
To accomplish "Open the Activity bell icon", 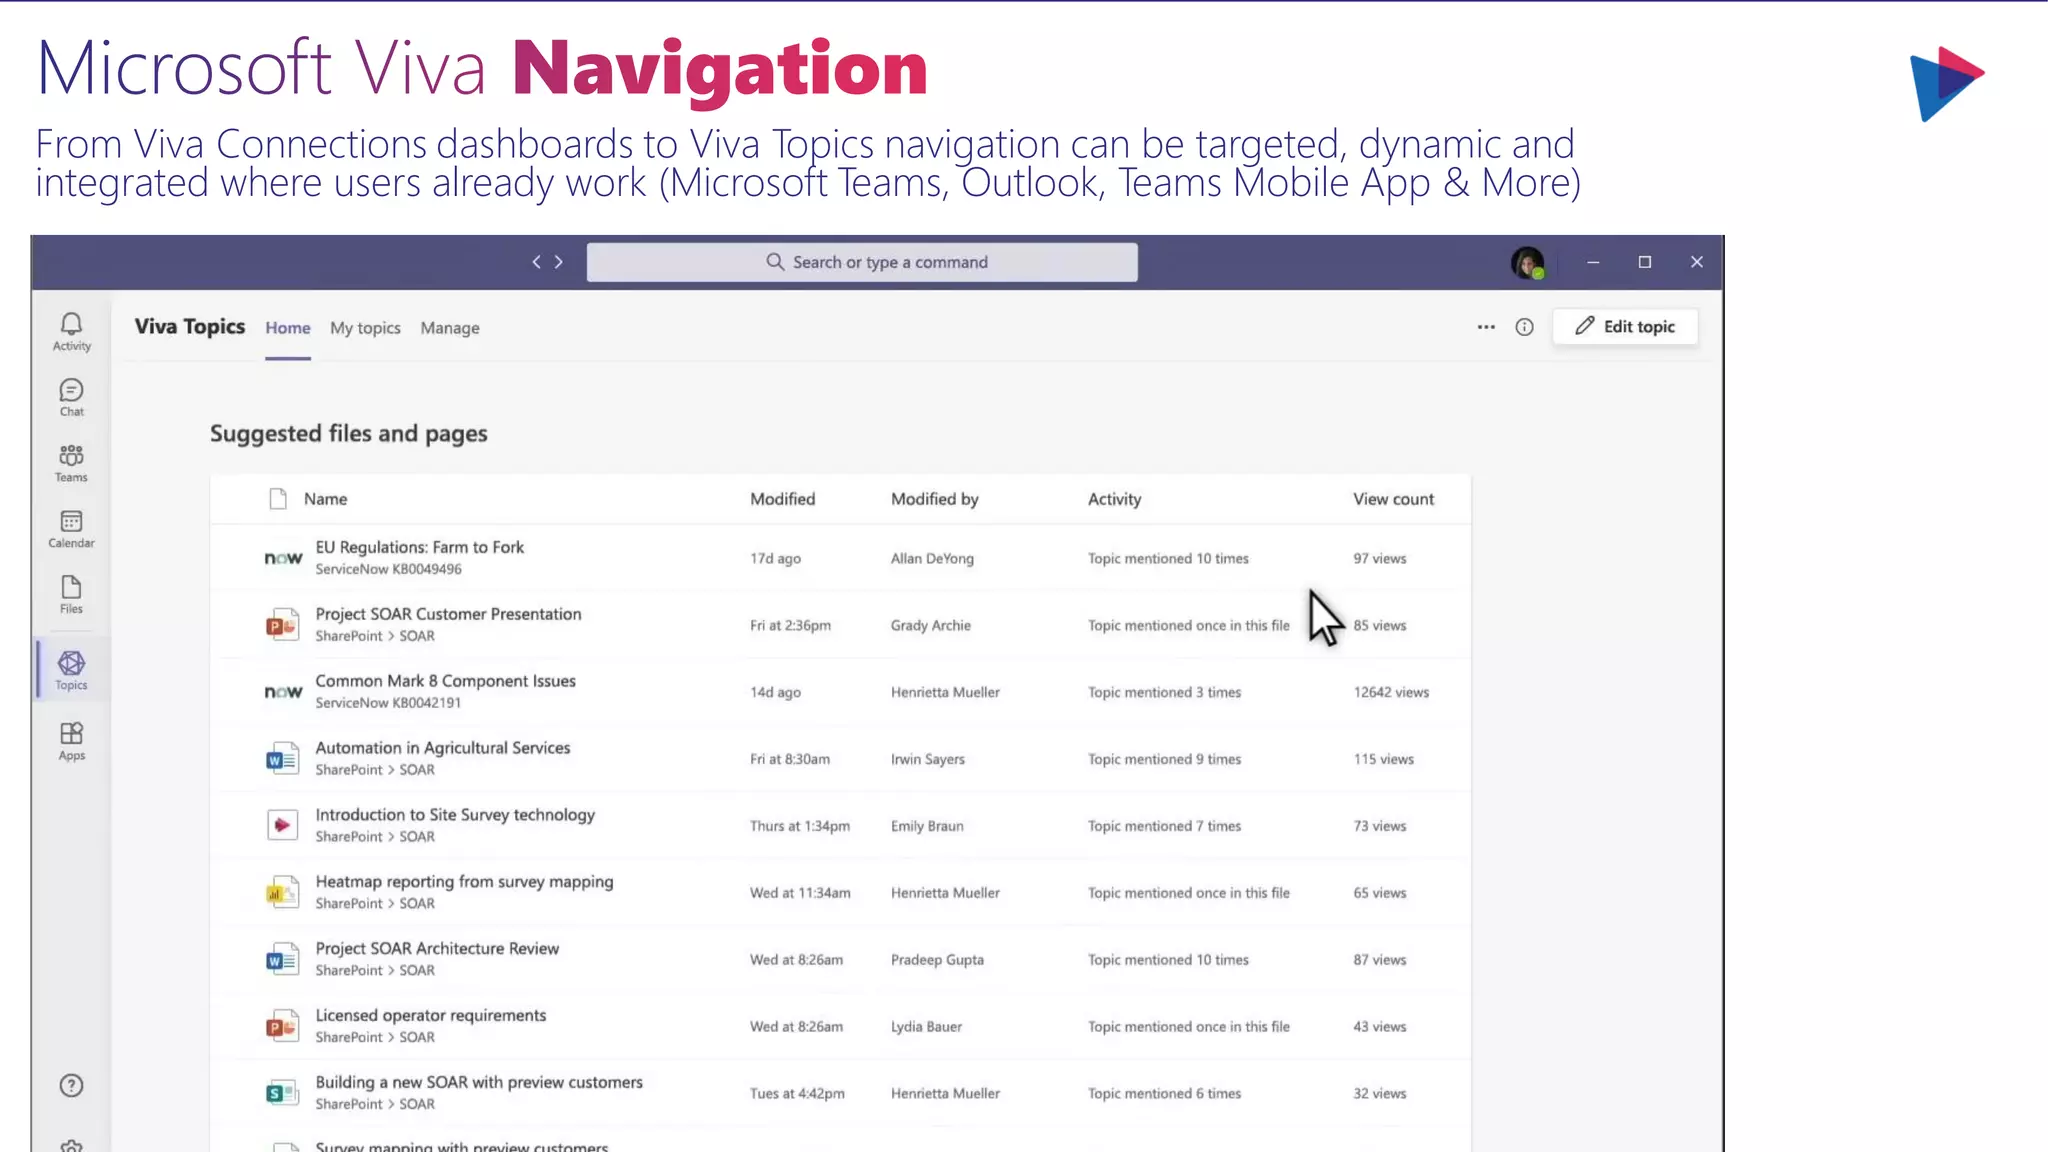I will point(71,331).
